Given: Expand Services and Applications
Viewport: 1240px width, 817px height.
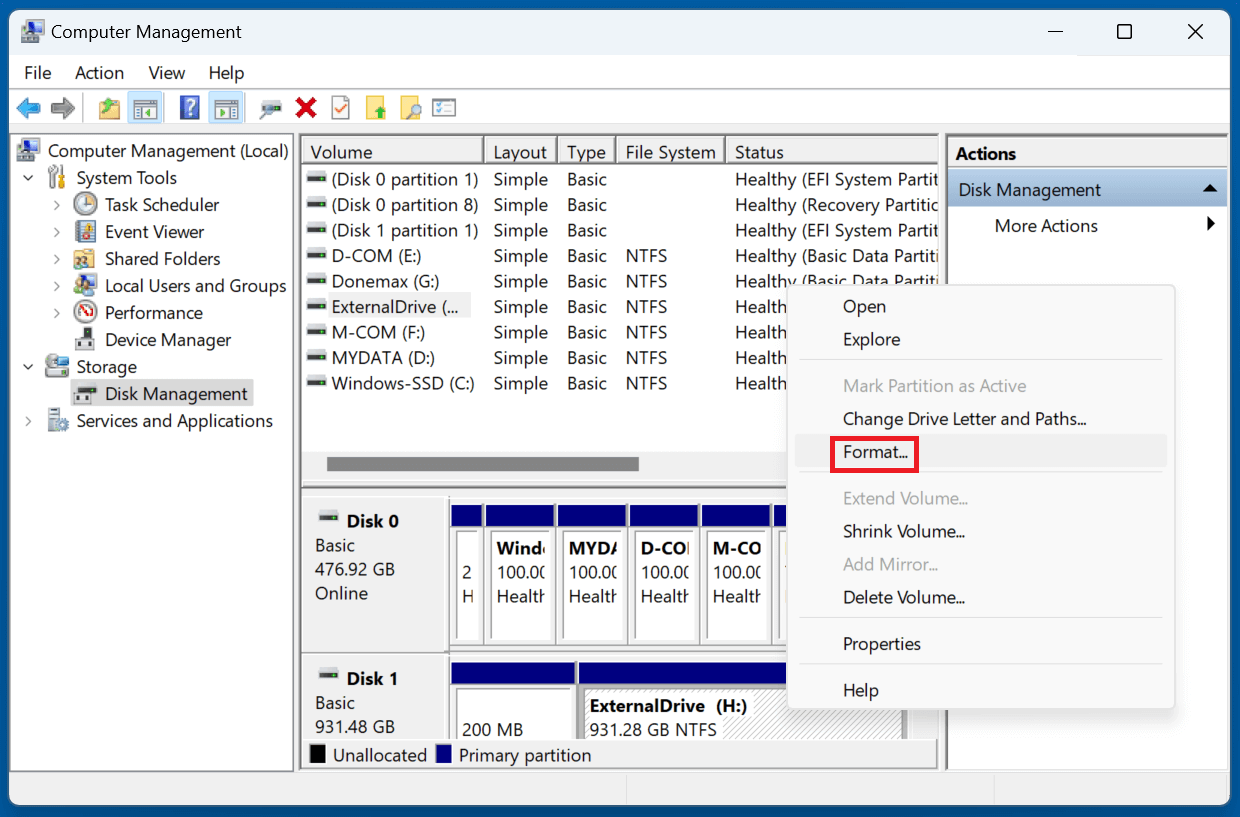Looking at the screenshot, I should coord(28,421).
